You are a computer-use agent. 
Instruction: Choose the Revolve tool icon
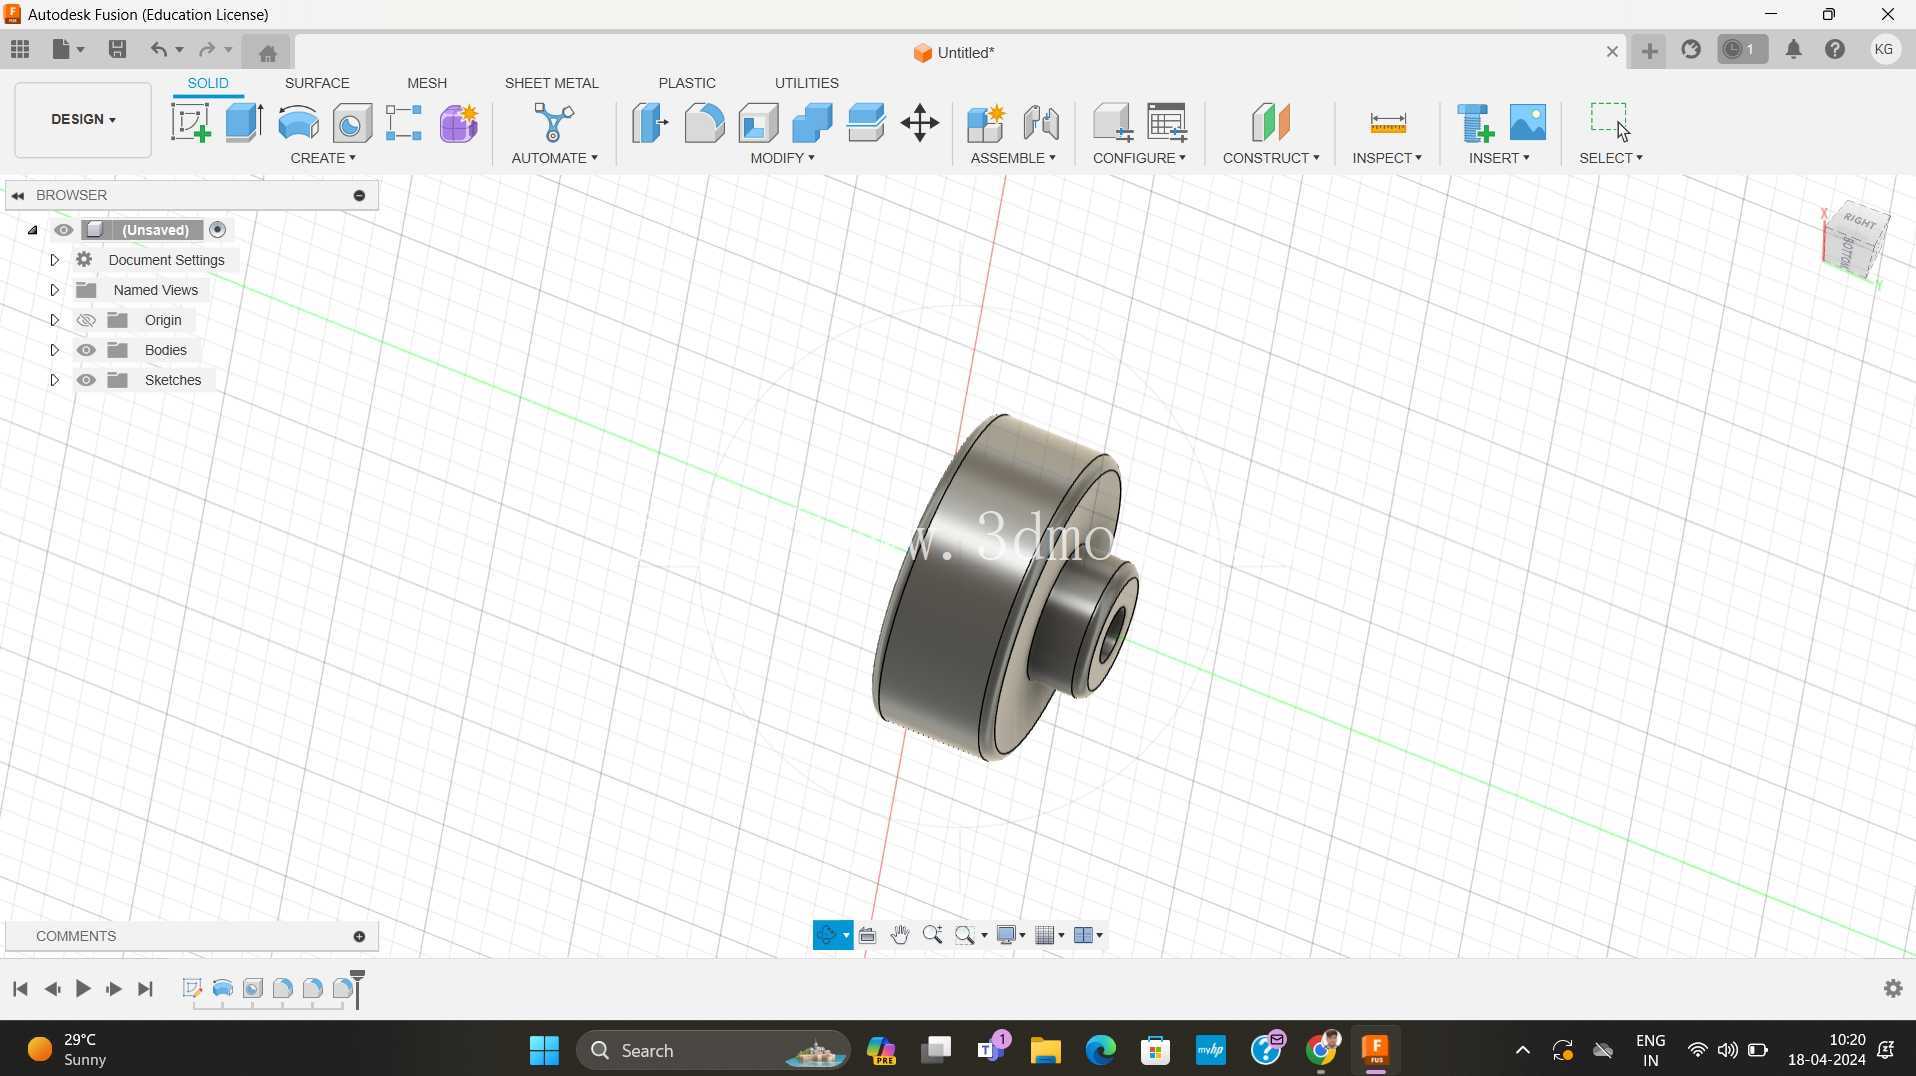pyautogui.click(x=298, y=123)
